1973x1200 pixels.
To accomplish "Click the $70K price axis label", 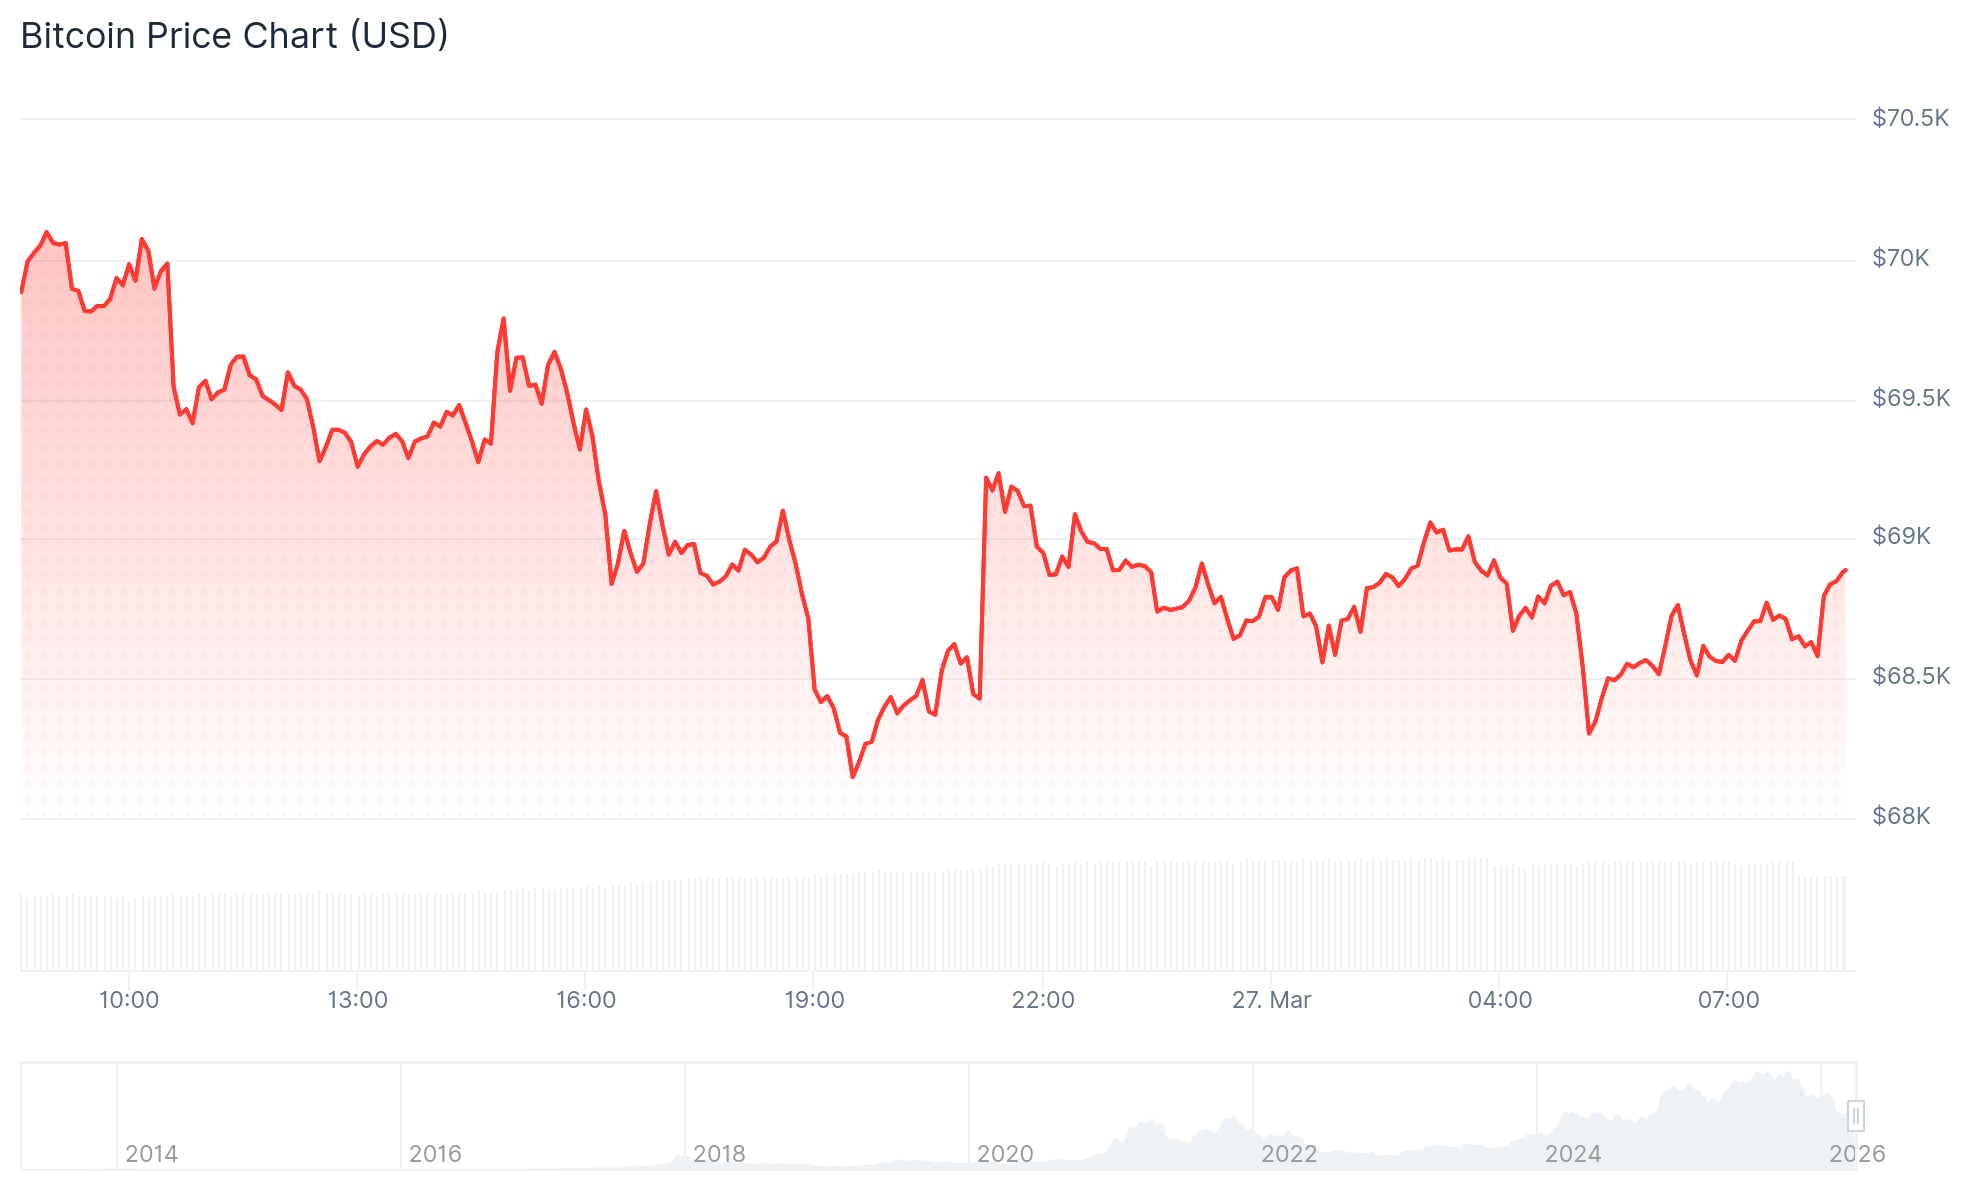I will [1900, 259].
